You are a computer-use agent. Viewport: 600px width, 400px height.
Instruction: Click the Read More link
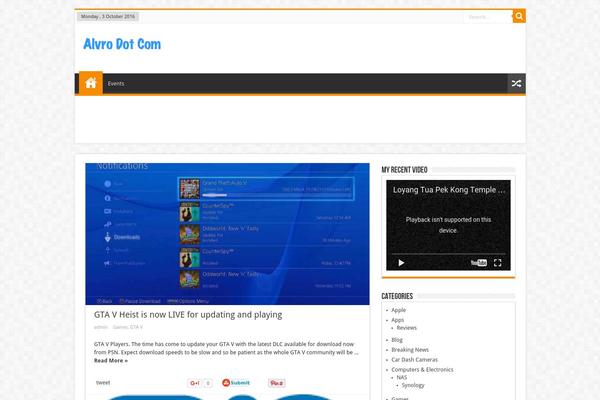(111, 361)
